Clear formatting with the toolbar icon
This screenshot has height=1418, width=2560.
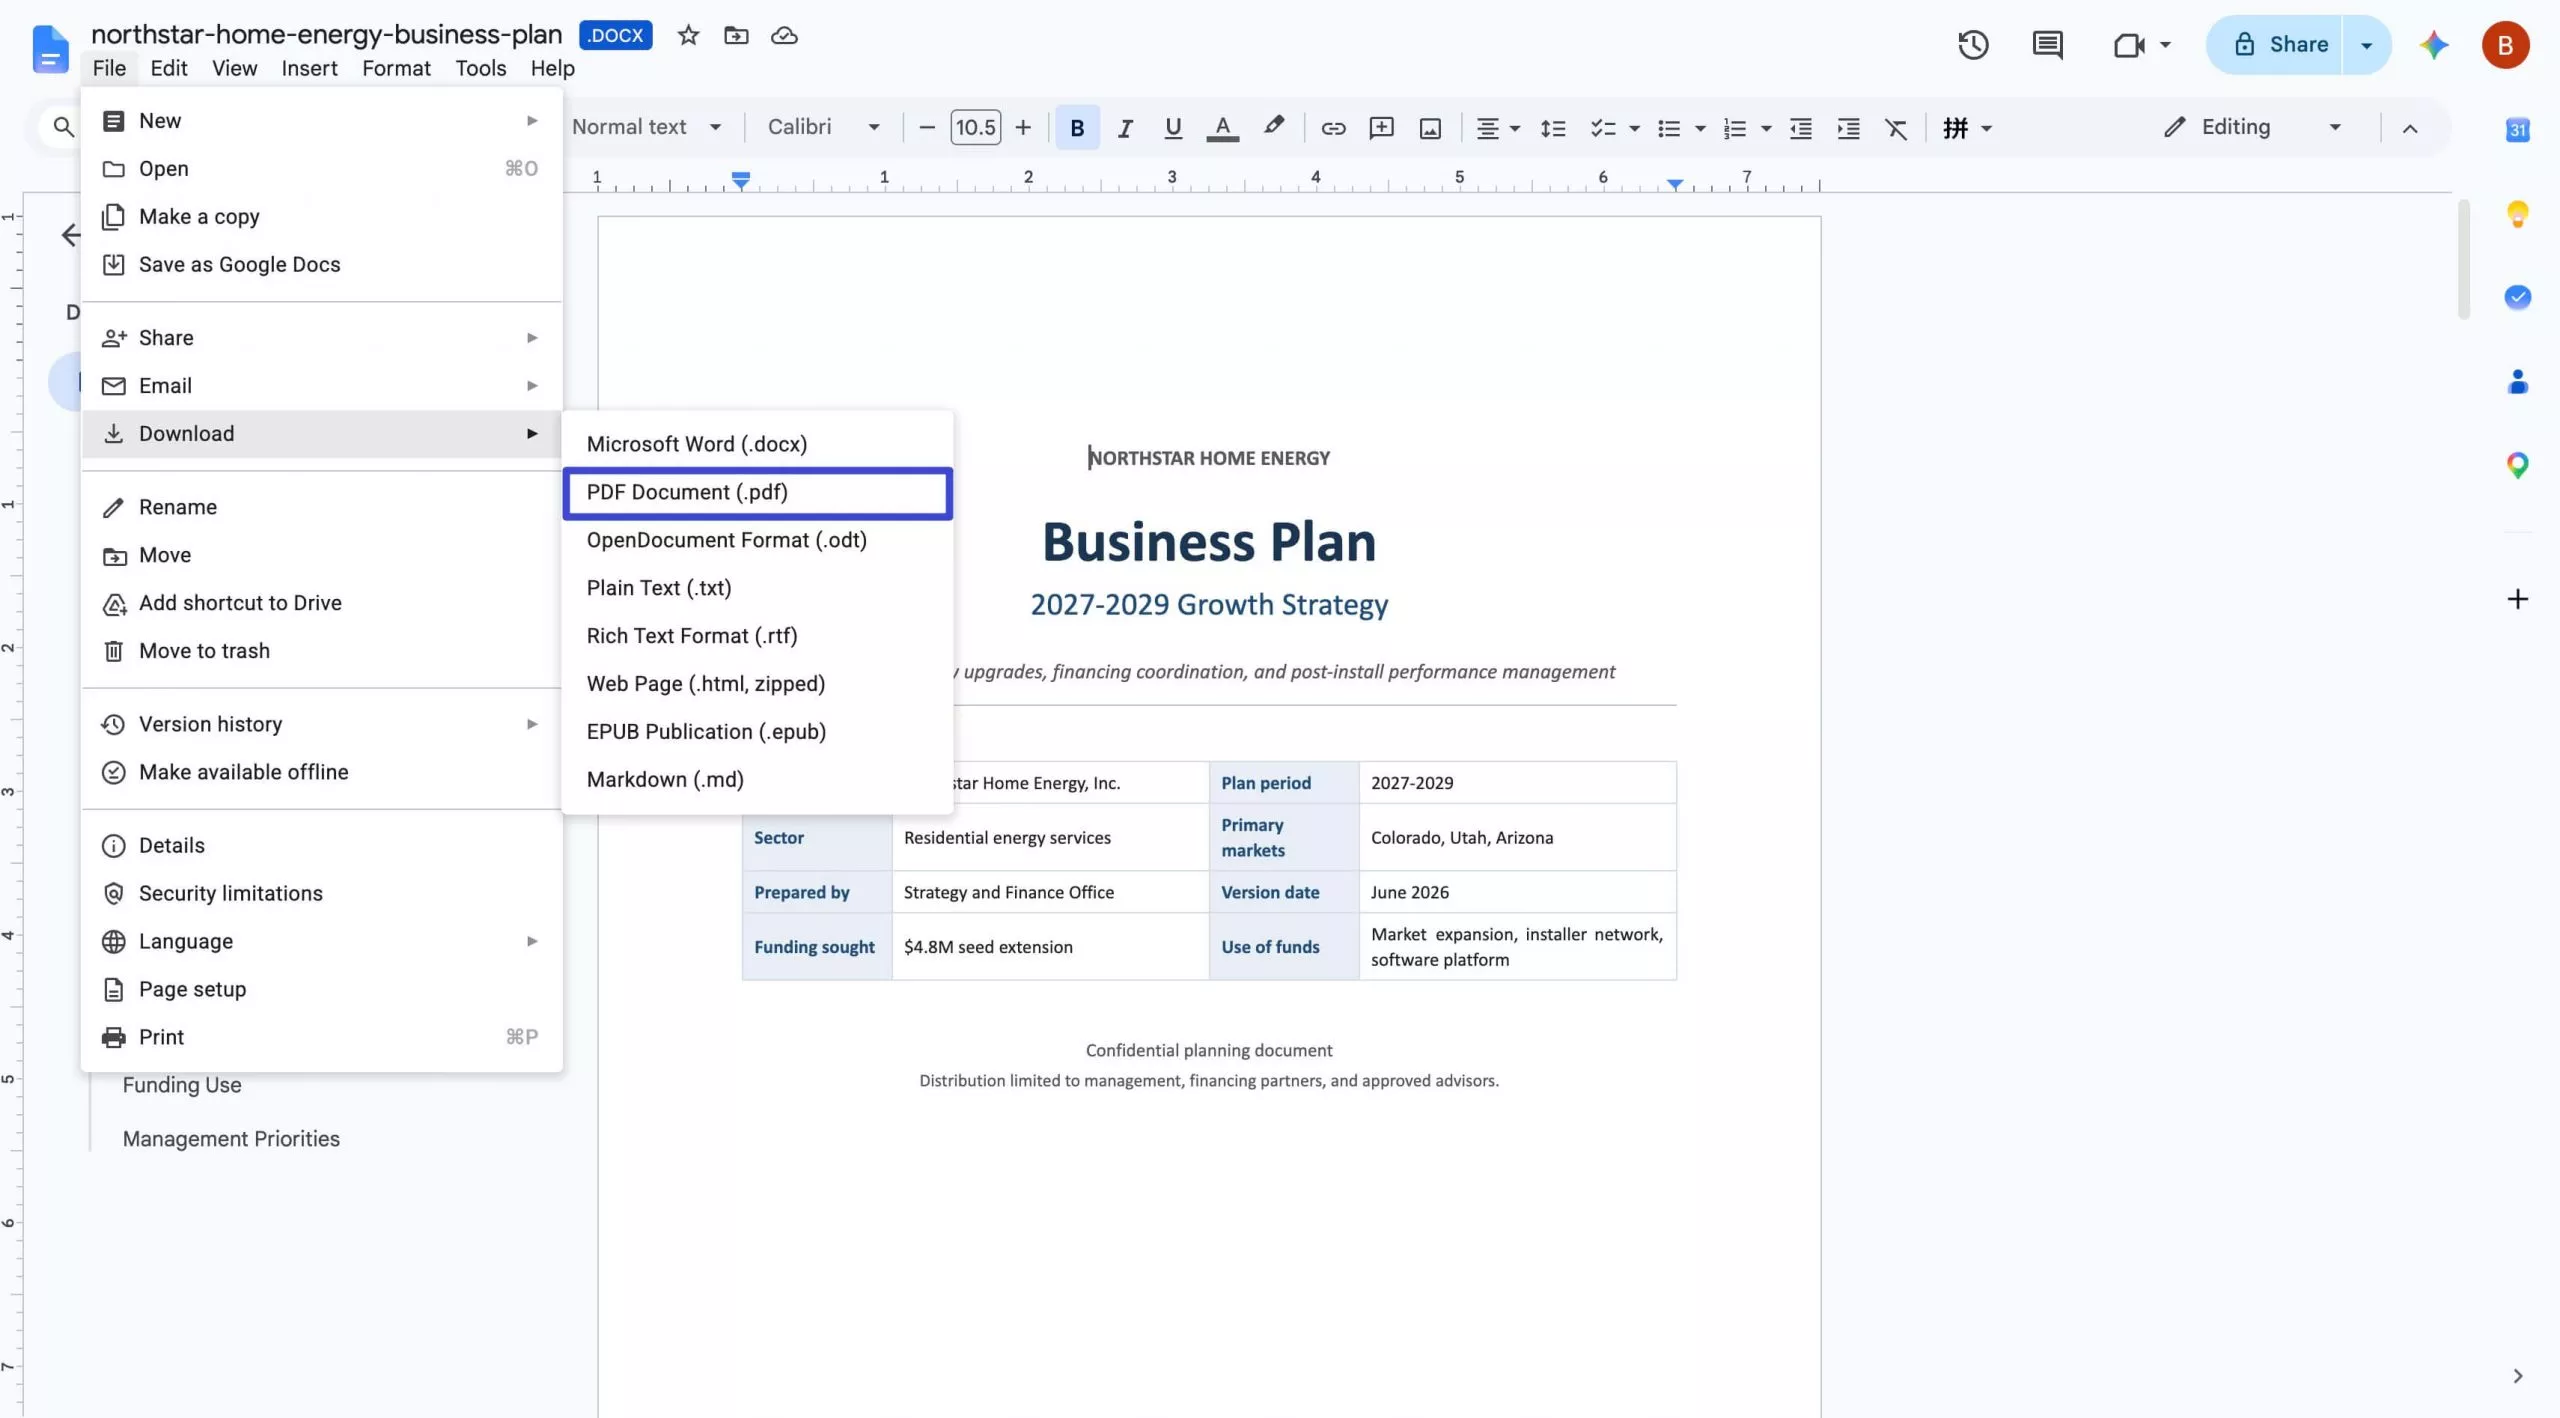tap(1896, 128)
